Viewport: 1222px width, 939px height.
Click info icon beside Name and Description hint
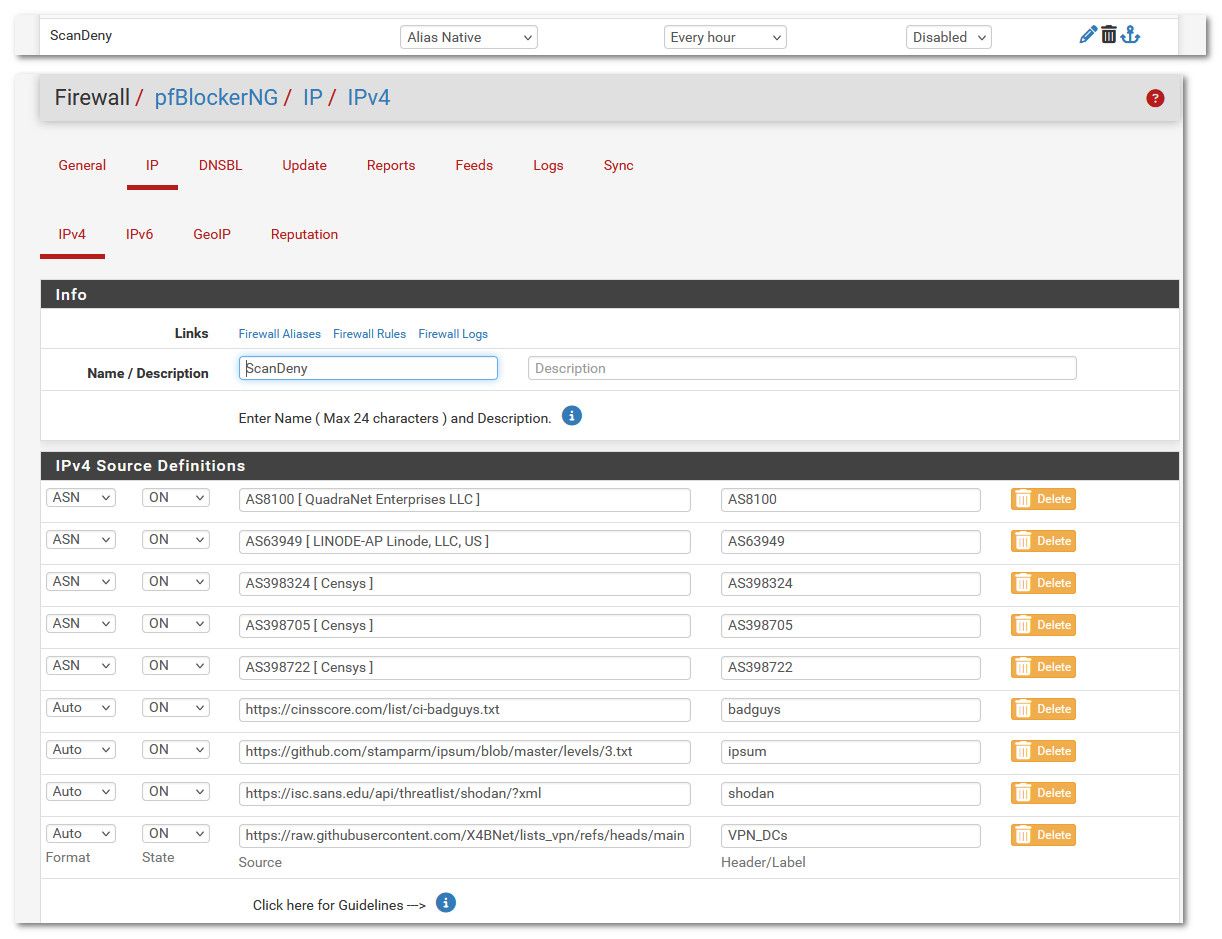(572, 416)
